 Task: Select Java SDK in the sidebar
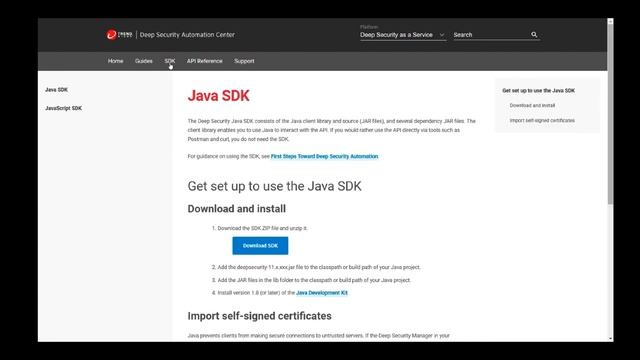56,89
